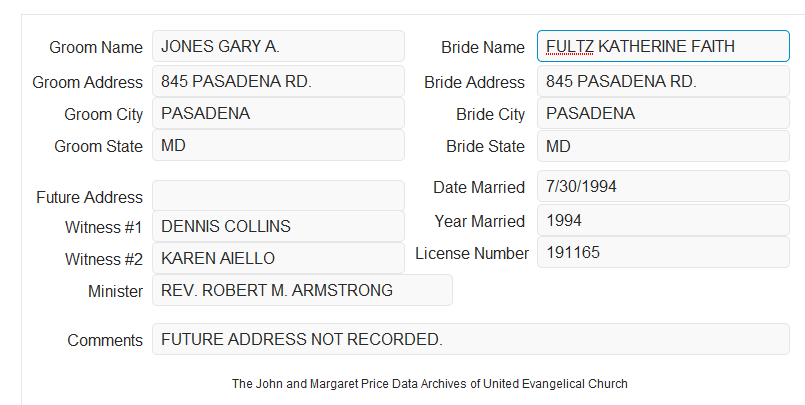The width and height of the screenshot is (805, 405).
Task: Click the Bride Address field
Action: 663,82
